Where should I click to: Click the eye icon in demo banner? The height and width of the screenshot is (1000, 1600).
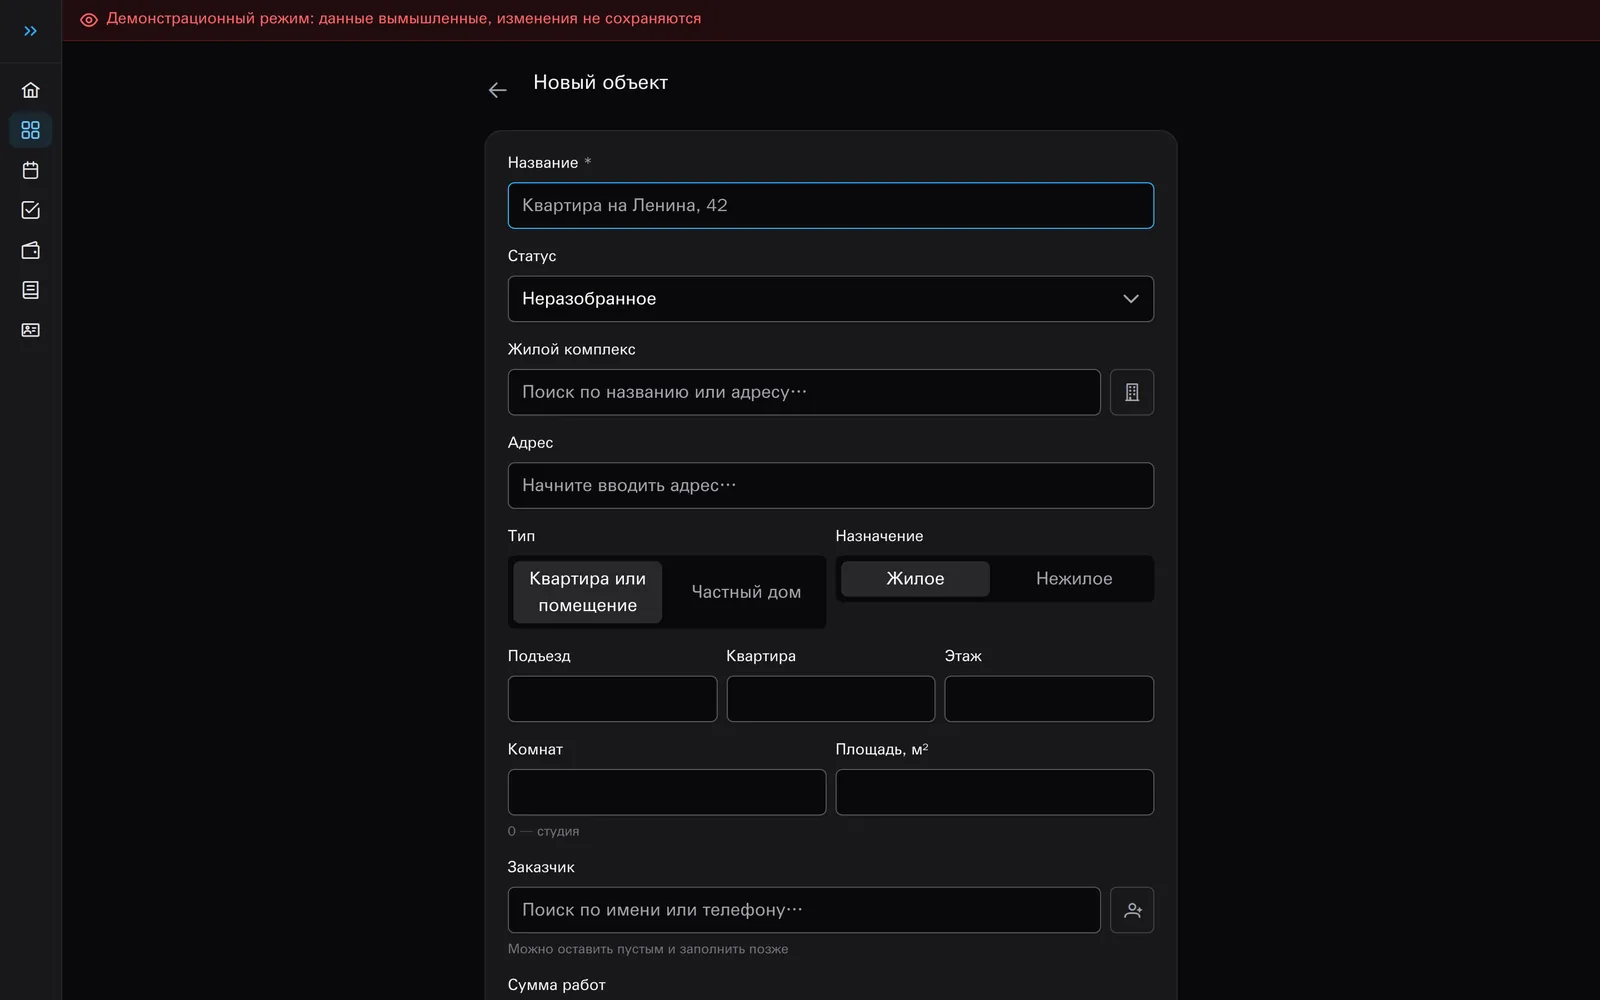(x=89, y=19)
